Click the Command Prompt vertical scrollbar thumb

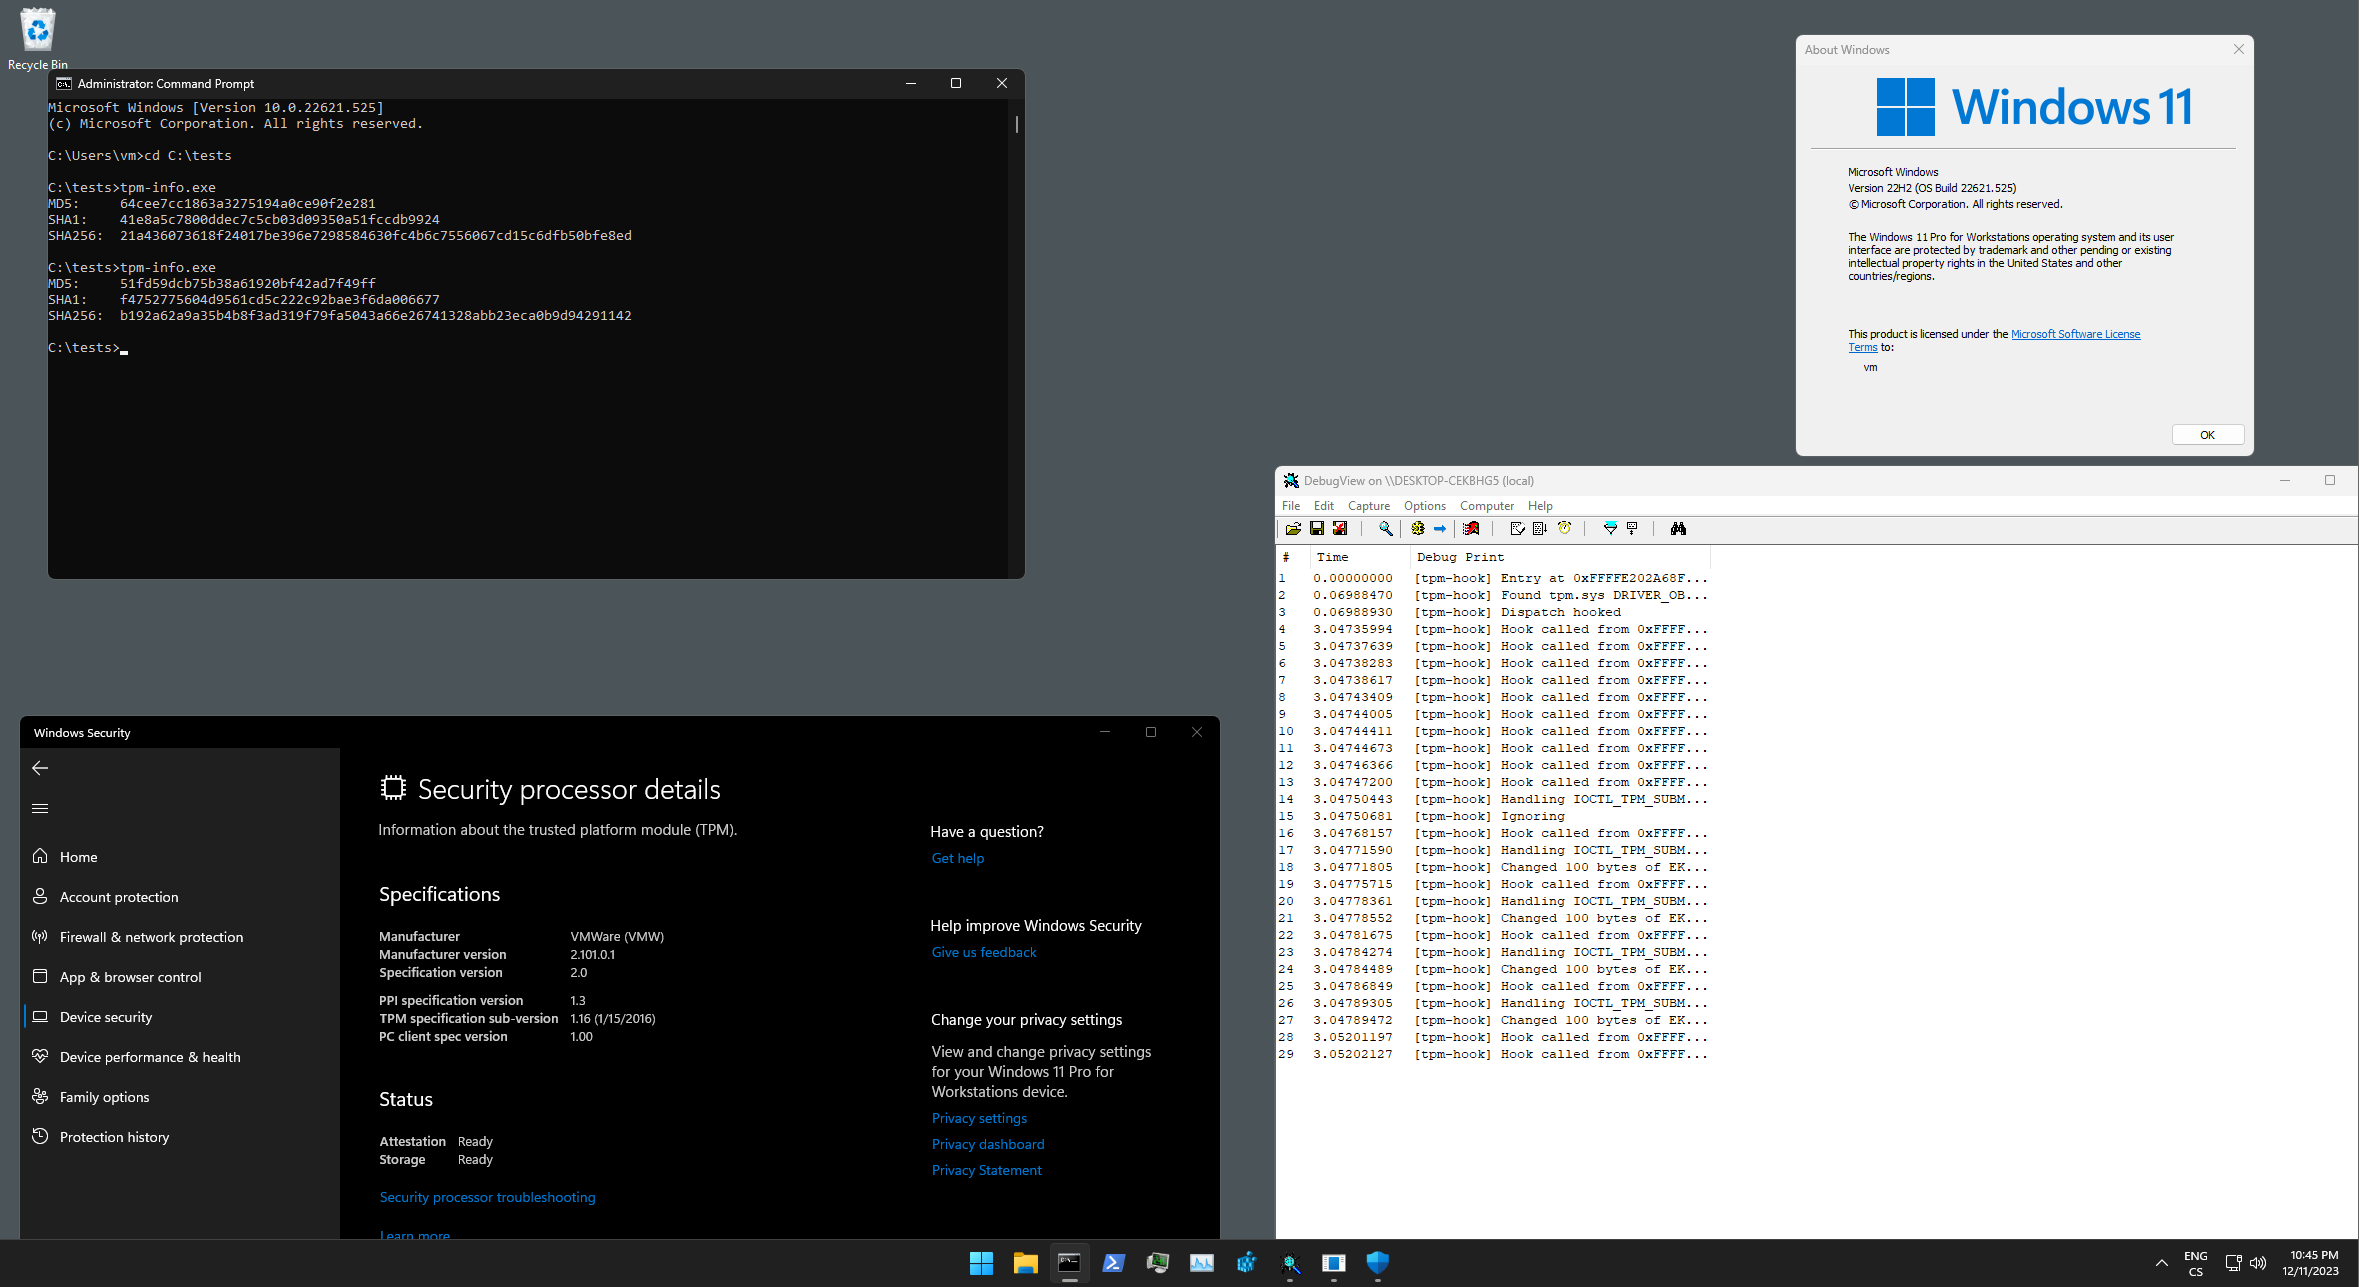click(x=1016, y=124)
